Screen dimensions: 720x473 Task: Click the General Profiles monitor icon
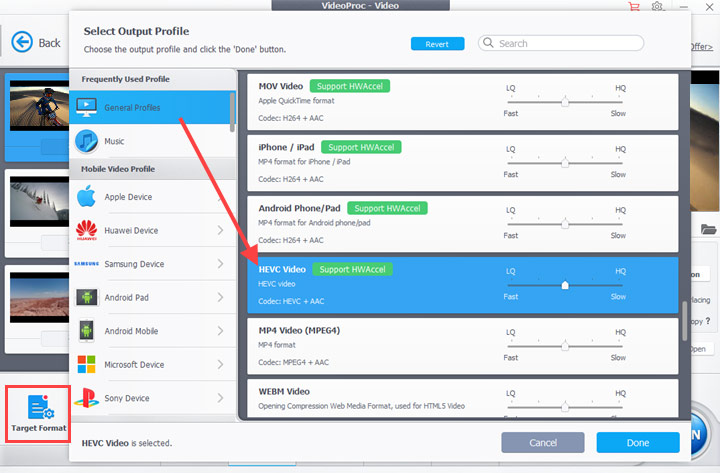pyautogui.click(x=86, y=107)
